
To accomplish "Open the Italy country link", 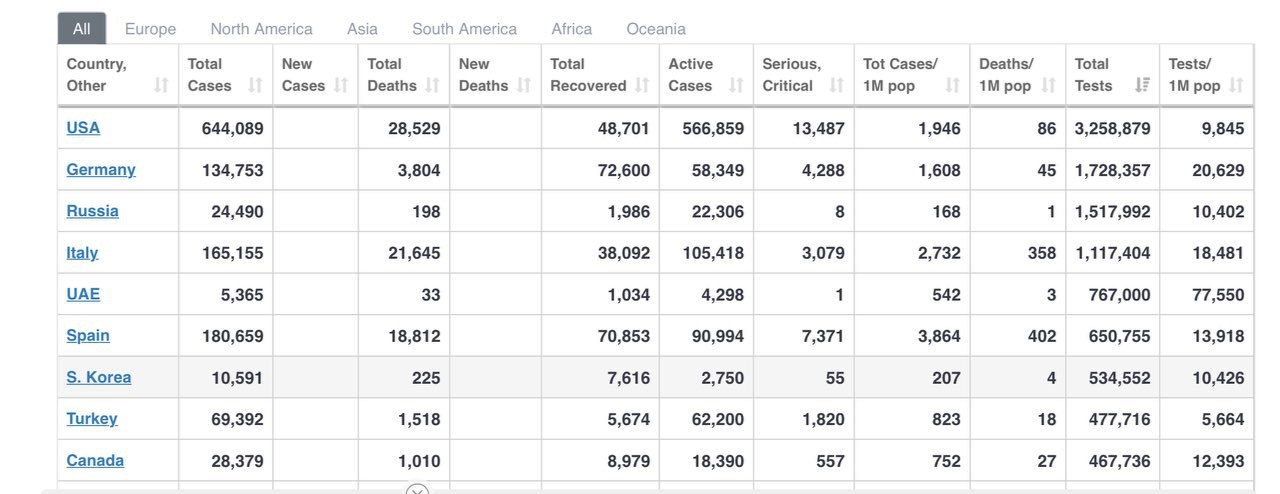I will 82,253.
